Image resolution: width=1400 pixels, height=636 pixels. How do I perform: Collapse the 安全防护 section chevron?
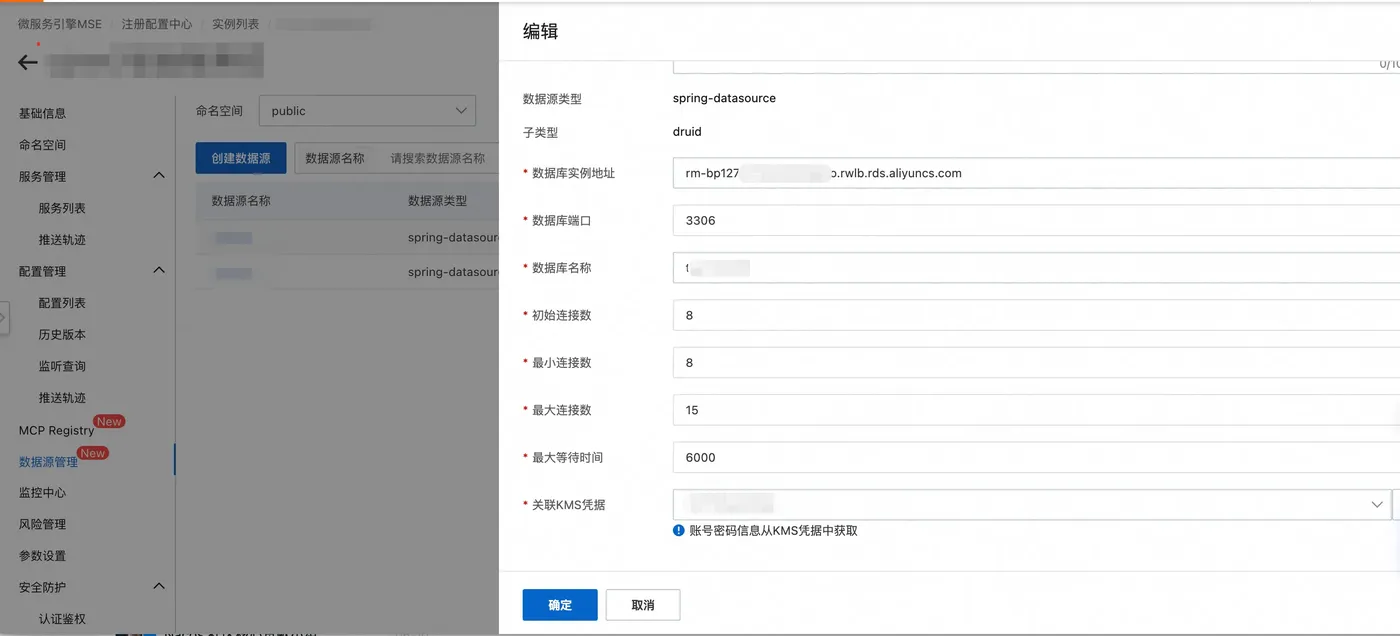pyautogui.click(x=158, y=587)
